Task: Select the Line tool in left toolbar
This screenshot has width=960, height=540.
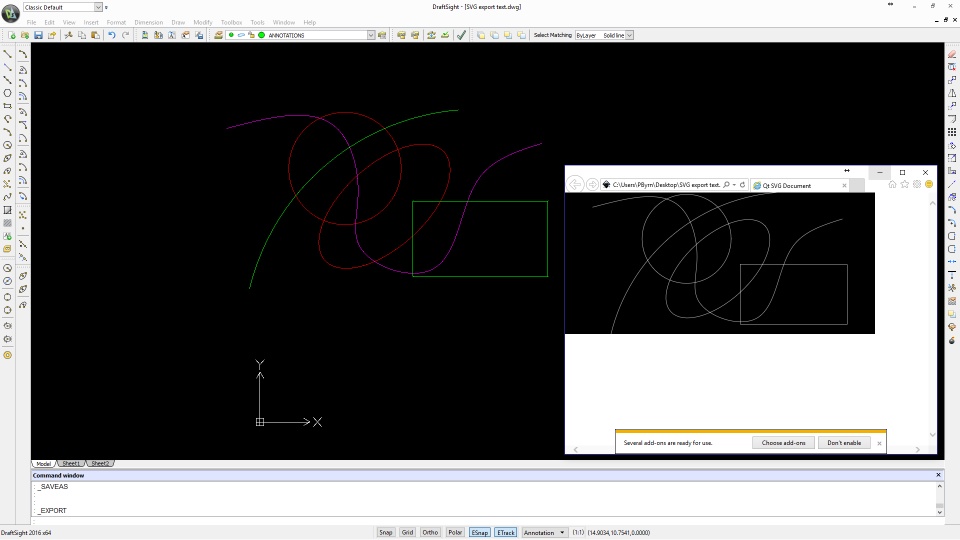Action: (x=8, y=54)
